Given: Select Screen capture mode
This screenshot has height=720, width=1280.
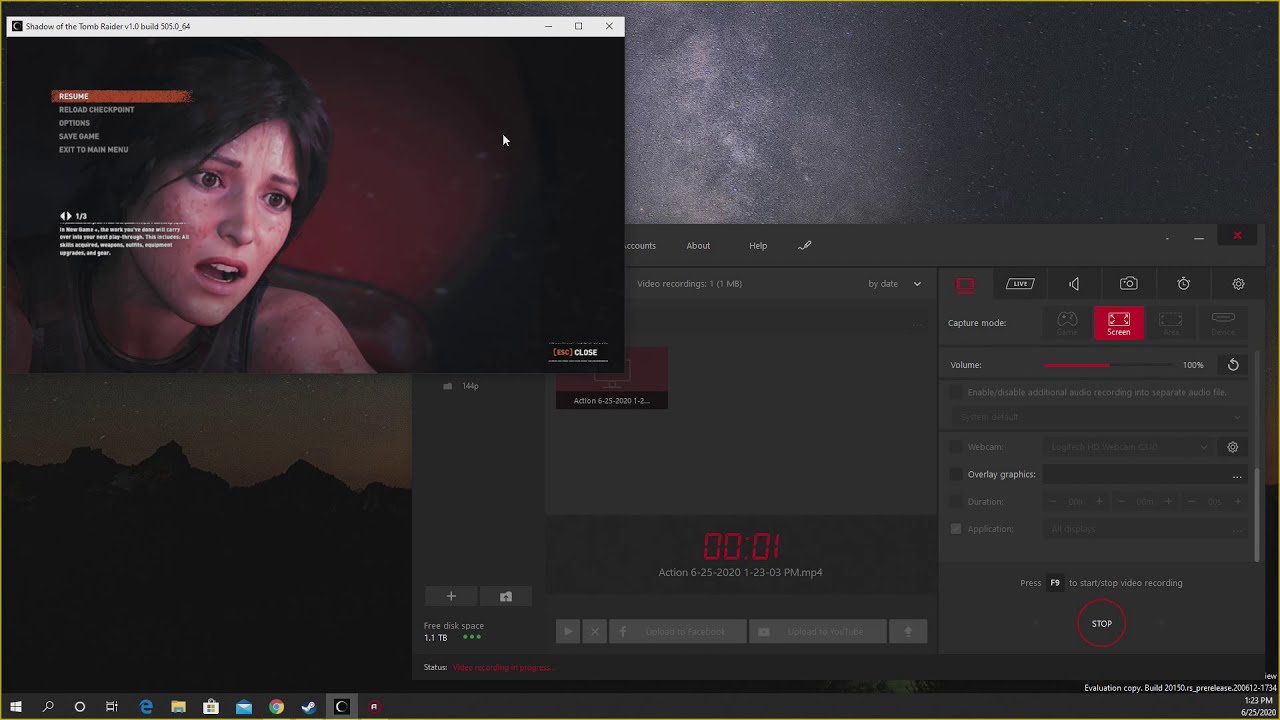Looking at the screenshot, I should click(x=1119, y=323).
